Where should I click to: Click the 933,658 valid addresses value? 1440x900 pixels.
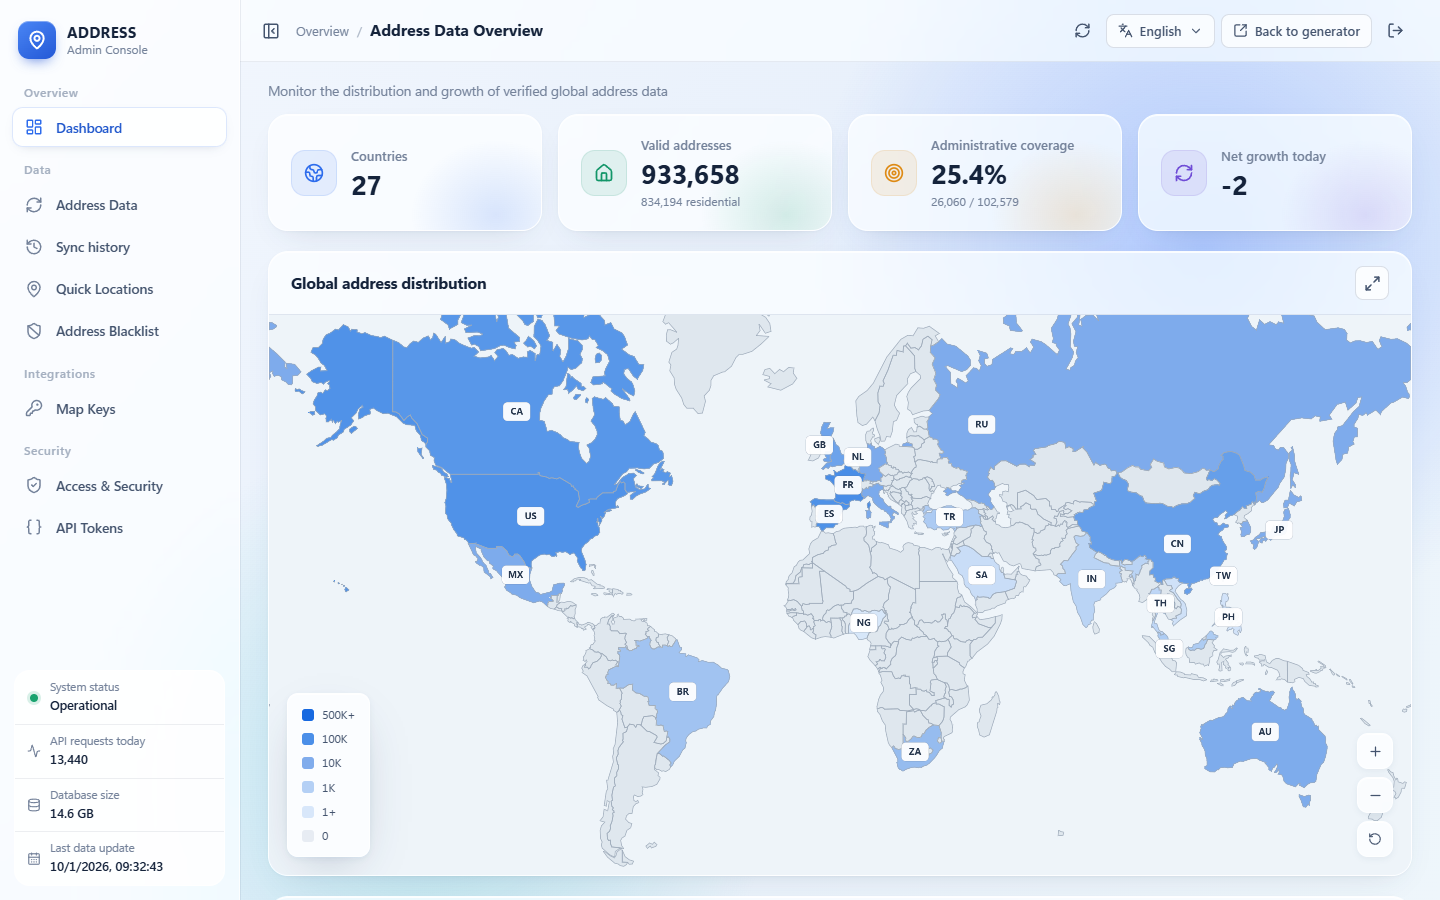pos(690,175)
